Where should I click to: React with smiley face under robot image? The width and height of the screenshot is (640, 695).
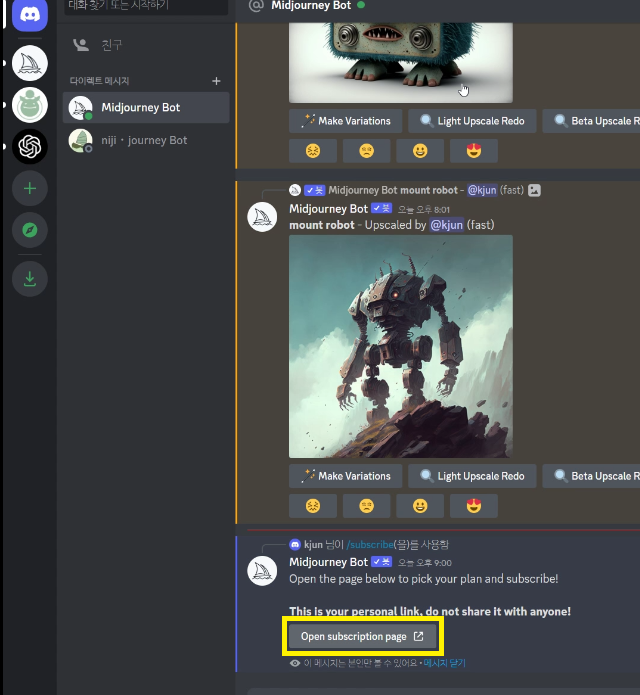[420, 506]
